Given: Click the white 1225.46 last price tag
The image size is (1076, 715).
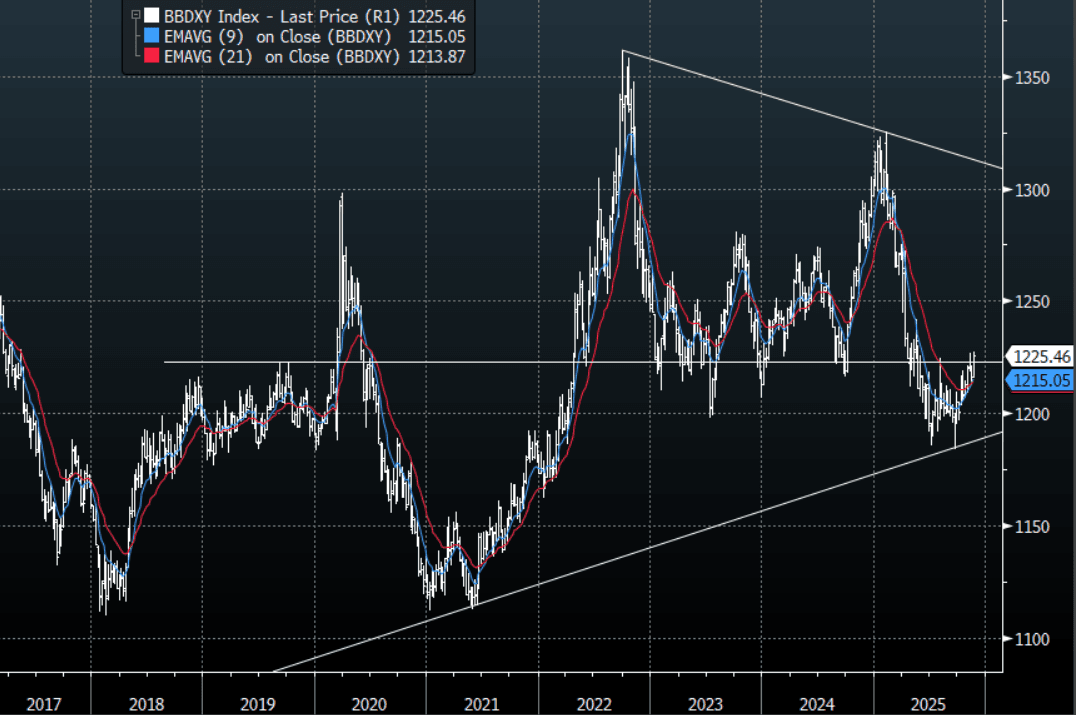Looking at the screenshot, I should click(x=1042, y=356).
